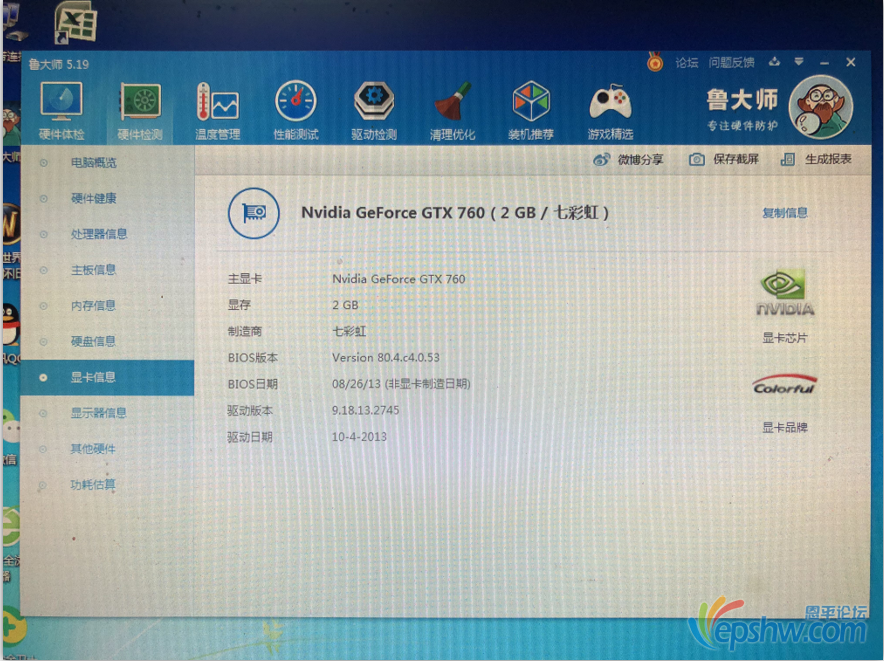Click 生成报表 generate report
884x661 pixels.
(816, 160)
